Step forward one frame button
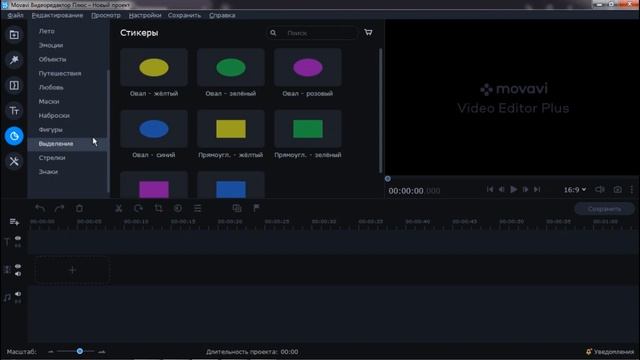640x360 pixels. coord(525,189)
